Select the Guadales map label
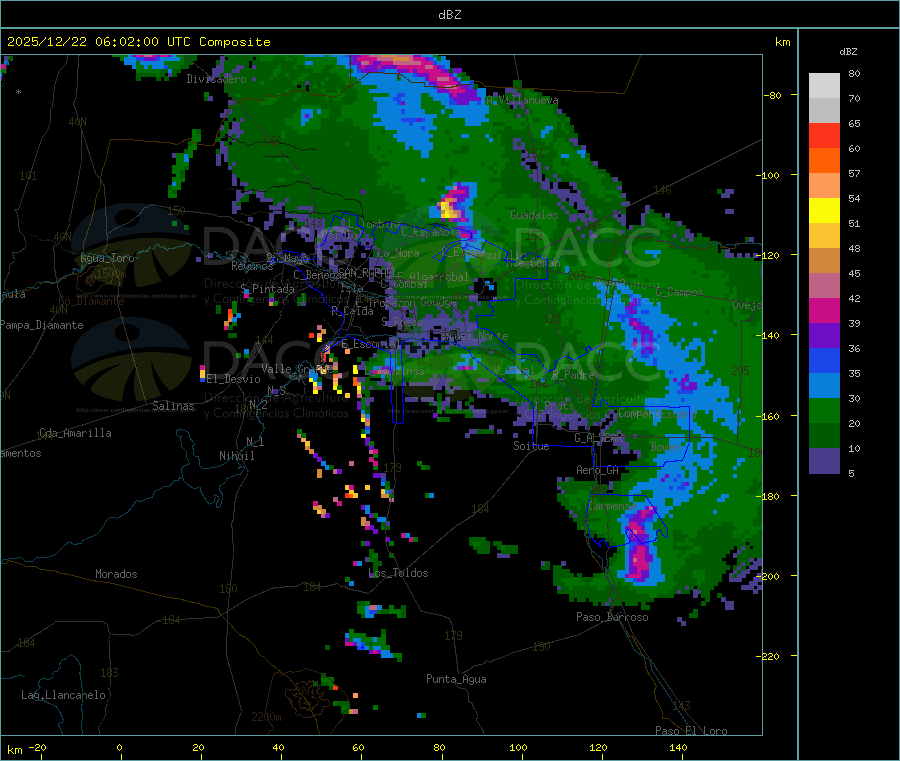 pos(534,215)
